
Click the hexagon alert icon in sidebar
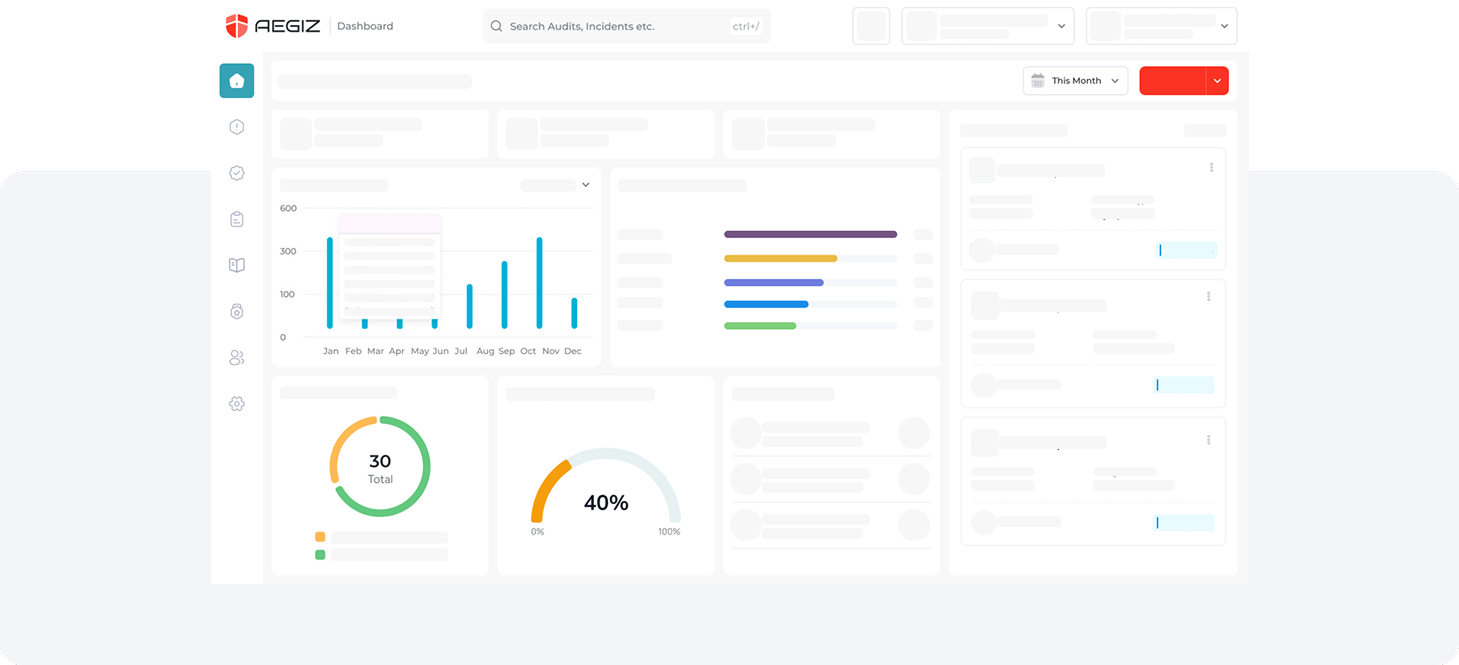click(237, 127)
